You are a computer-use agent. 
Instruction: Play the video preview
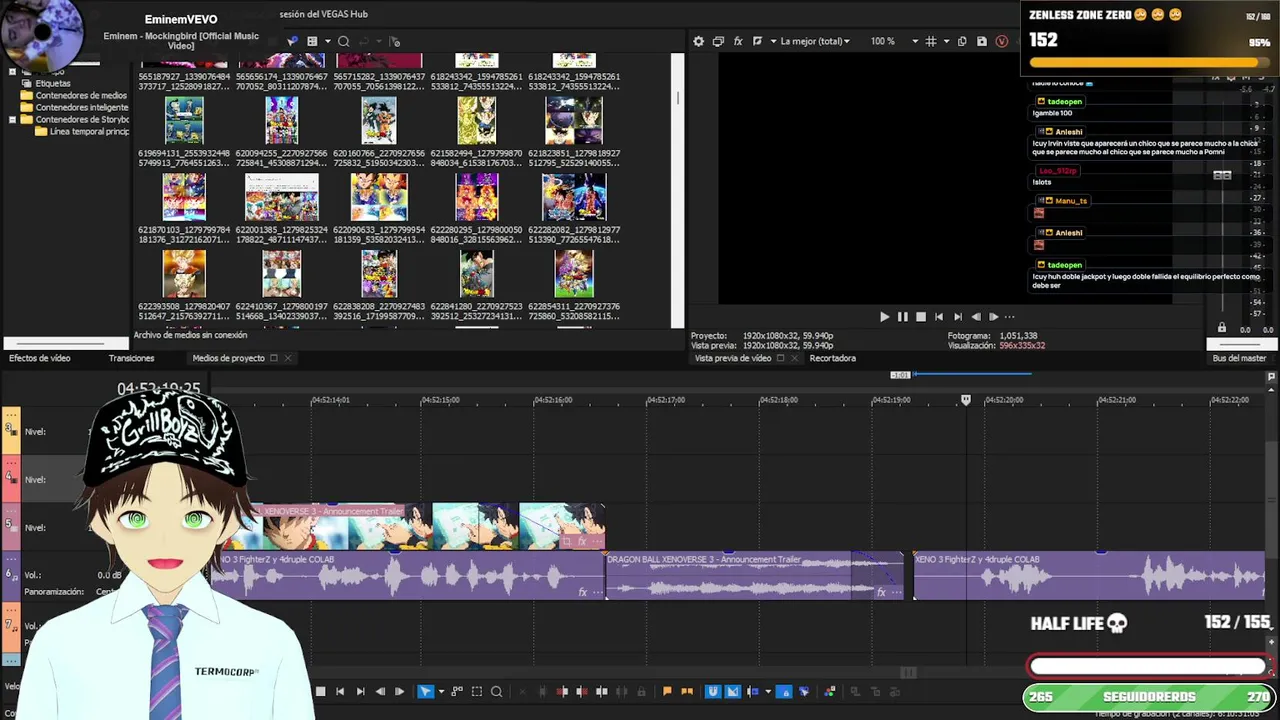tap(884, 317)
